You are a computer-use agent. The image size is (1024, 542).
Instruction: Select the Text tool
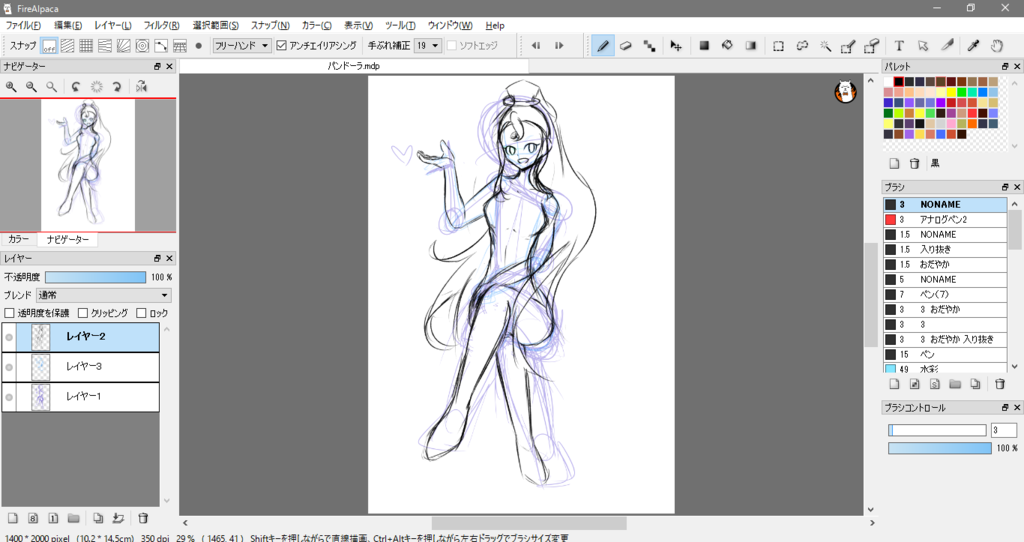coord(899,46)
